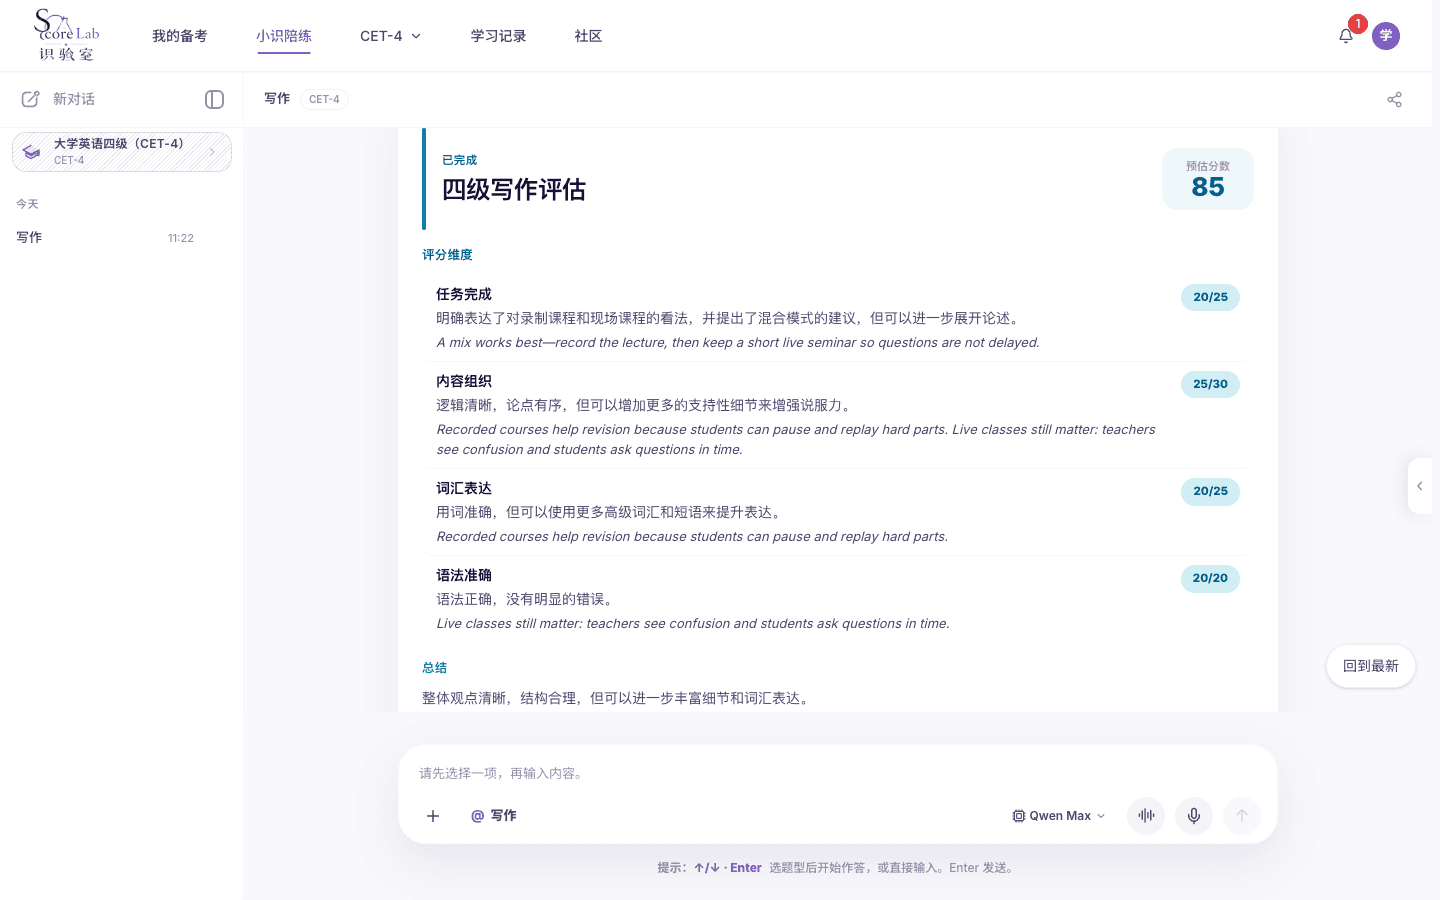
Task: Click the 语法准确 dimension title
Action: 464,575
